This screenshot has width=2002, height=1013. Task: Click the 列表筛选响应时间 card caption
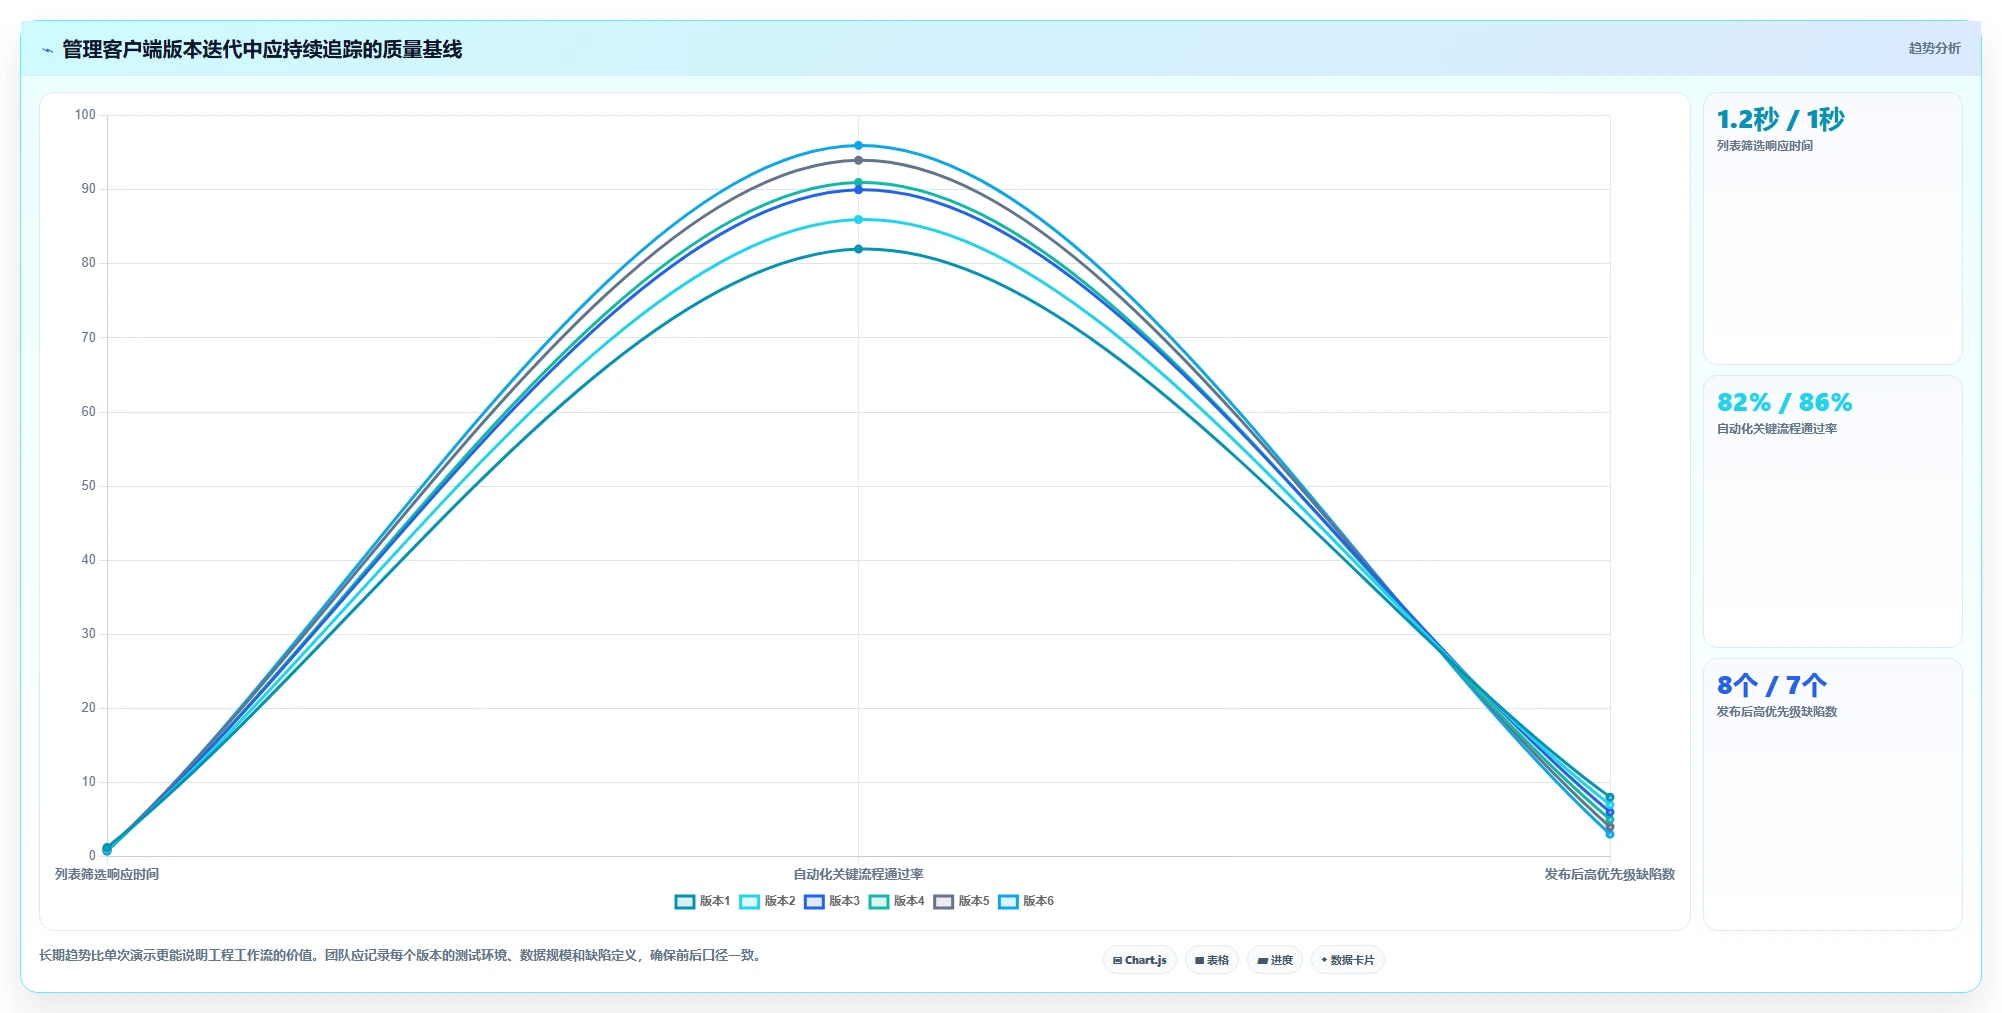[1765, 146]
